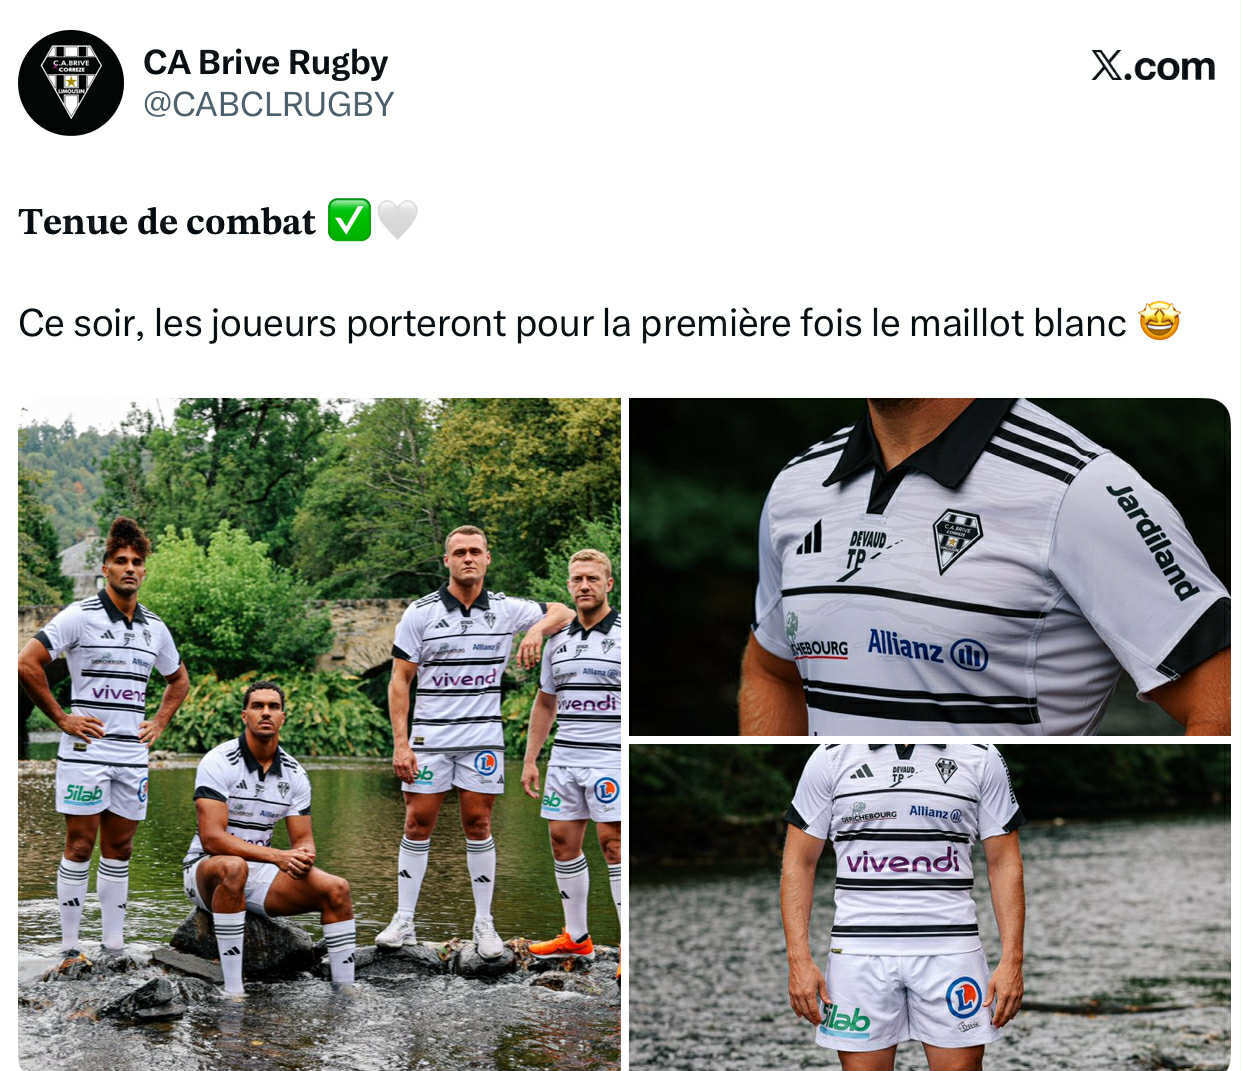Click the 'Ce soir, les joueurs' sentence
The image size is (1241, 1071).
572,323
